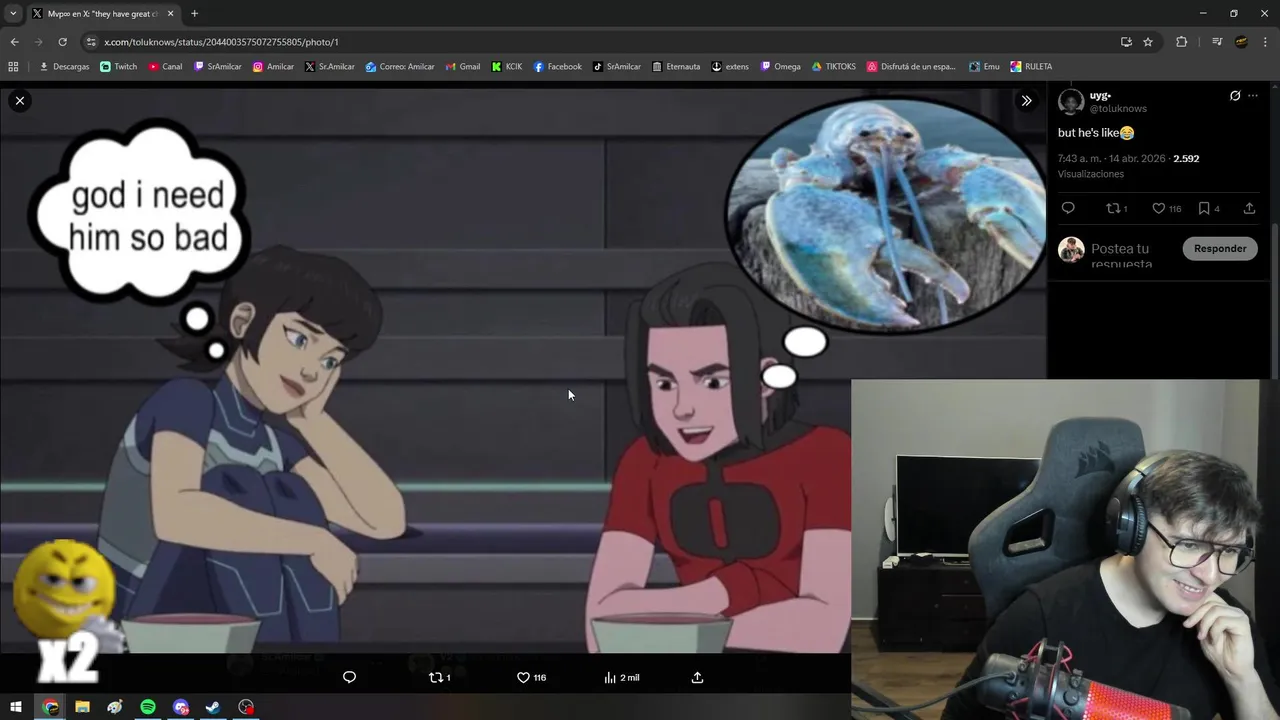Like using heart below the photo
The image size is (1280, 720).
[x=531, y=677]
